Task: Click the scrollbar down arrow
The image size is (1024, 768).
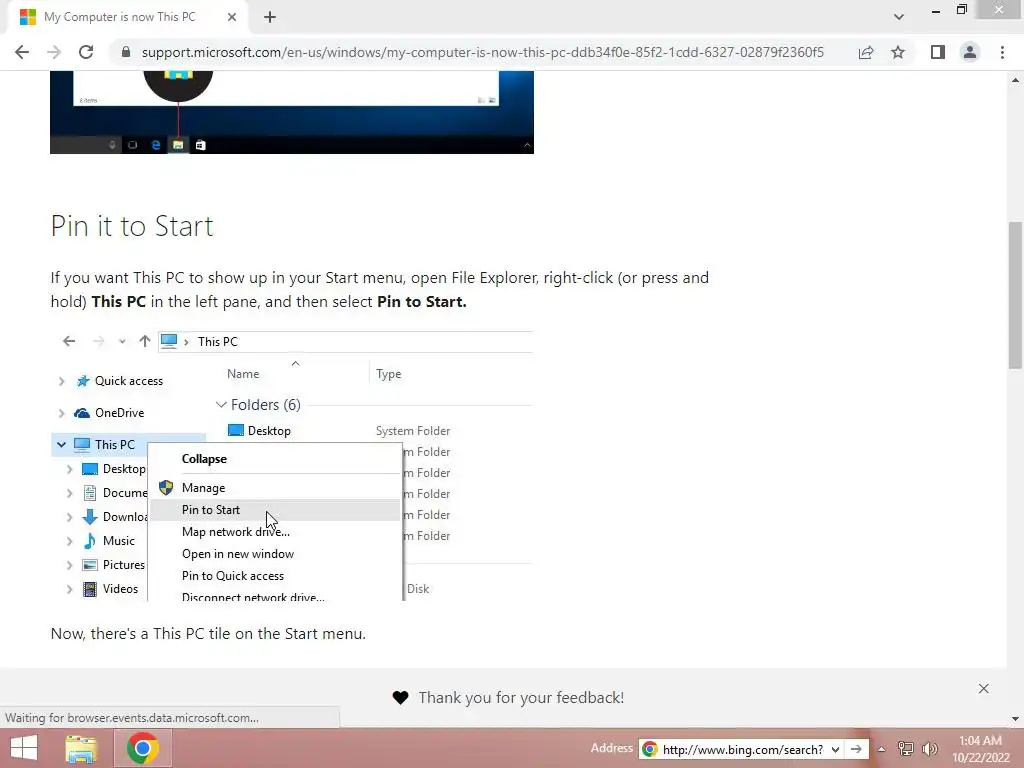Action: (x=1015, y=719)
